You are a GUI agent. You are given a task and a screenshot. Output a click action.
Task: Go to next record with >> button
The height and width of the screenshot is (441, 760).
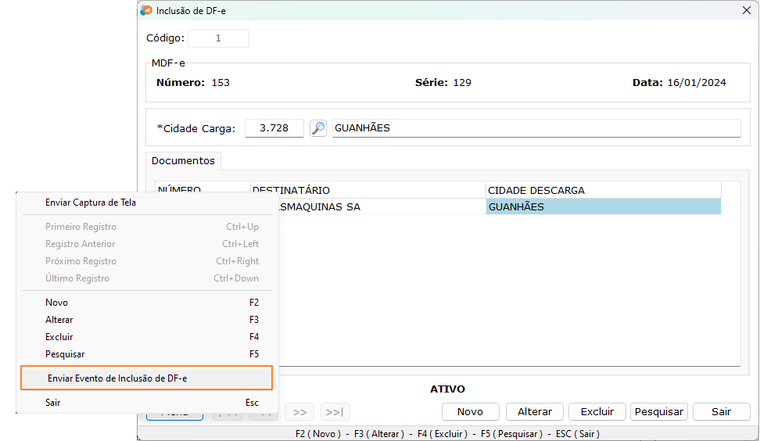[300, 412]
